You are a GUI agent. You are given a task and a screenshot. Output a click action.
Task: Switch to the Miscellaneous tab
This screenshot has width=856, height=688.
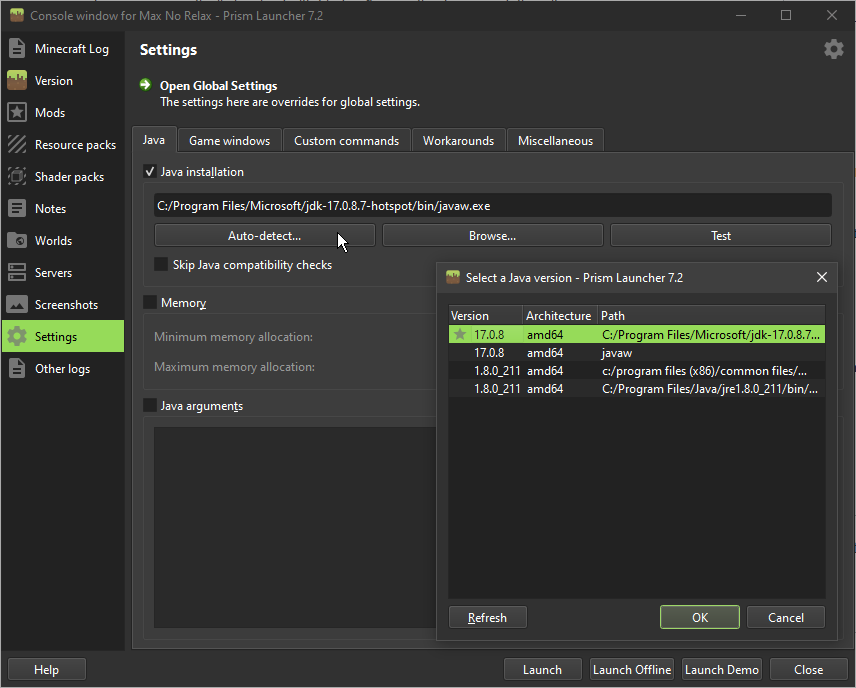click(555, 141)
